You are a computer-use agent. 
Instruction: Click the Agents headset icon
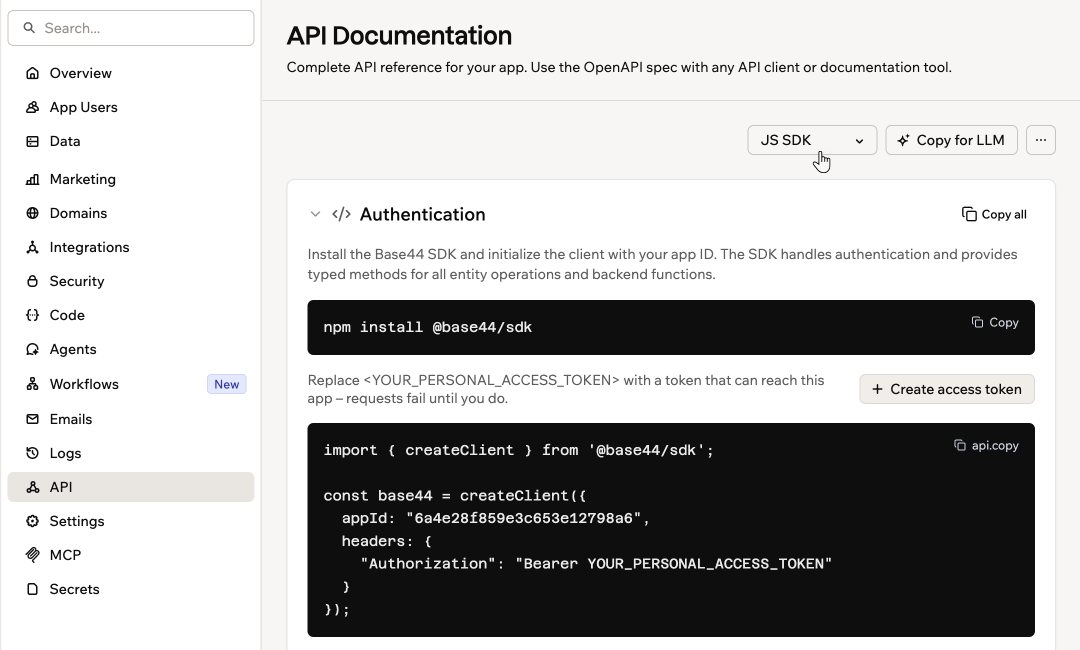[x=32, y=349]
